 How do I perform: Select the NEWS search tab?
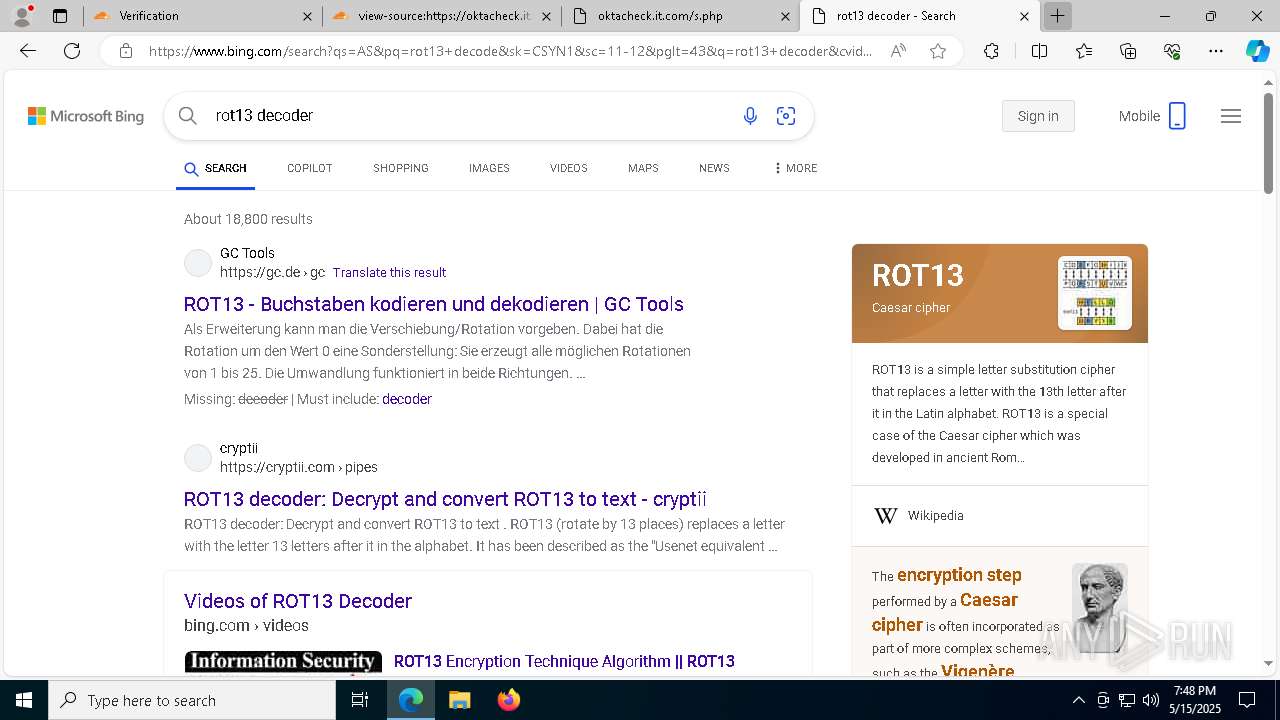[714, 168]
